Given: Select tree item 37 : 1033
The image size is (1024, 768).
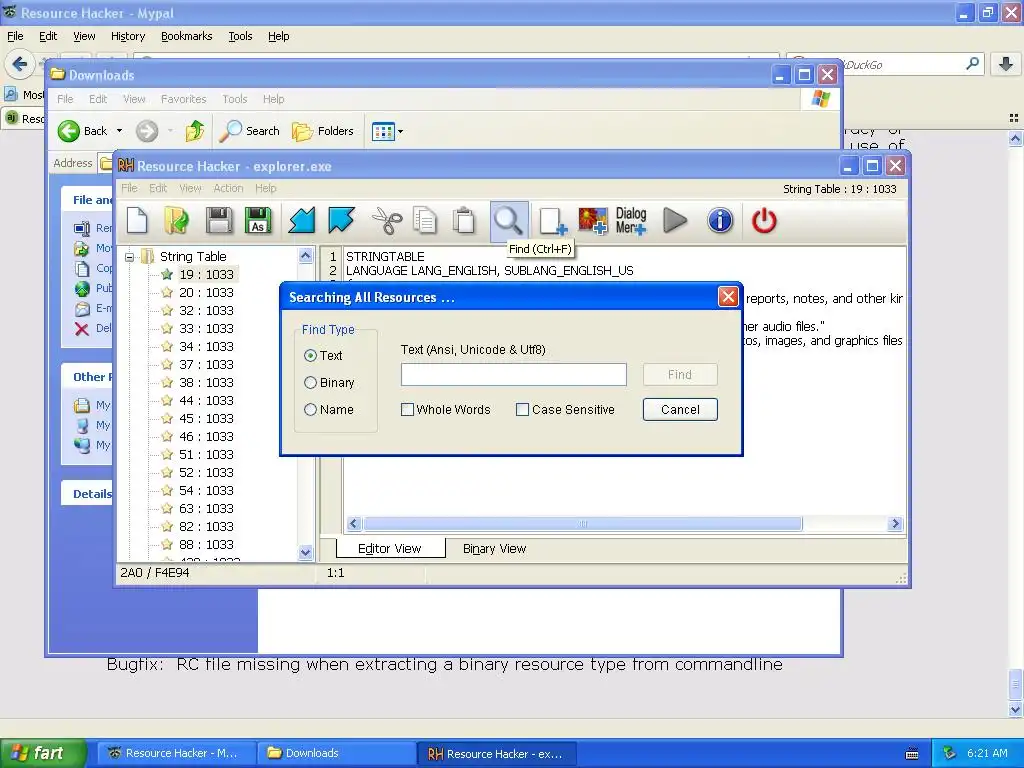Looking at the screenshot, I should (x=206, y=364).
